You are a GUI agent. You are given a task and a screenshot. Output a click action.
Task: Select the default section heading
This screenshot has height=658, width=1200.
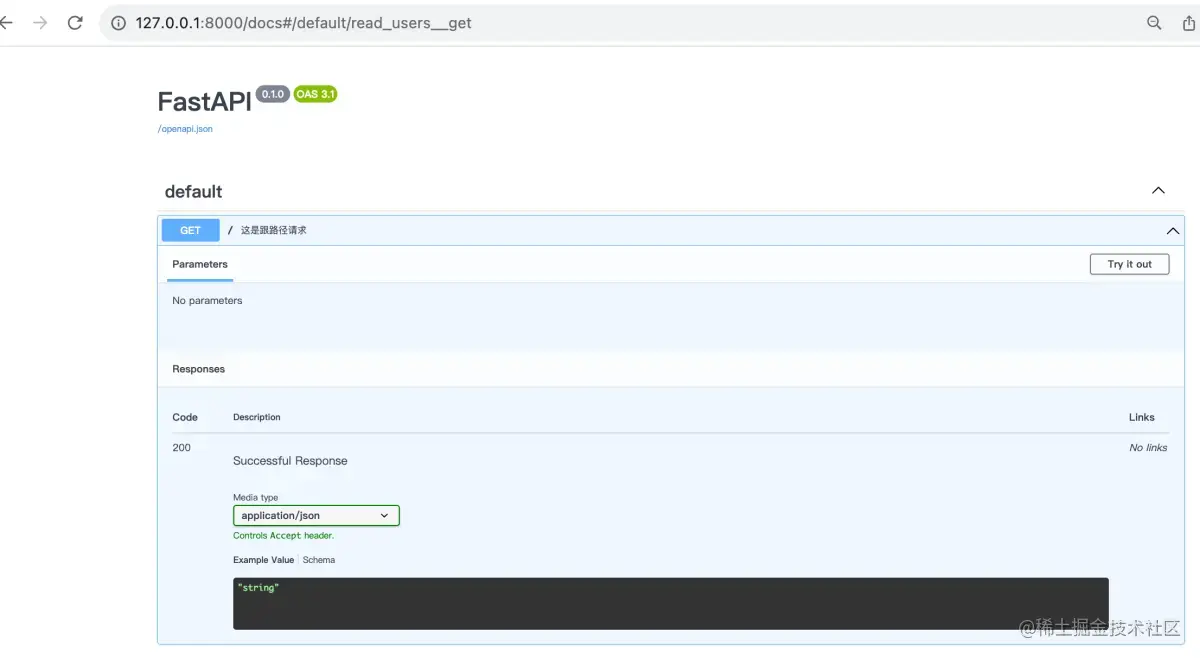tap(193, 191)
